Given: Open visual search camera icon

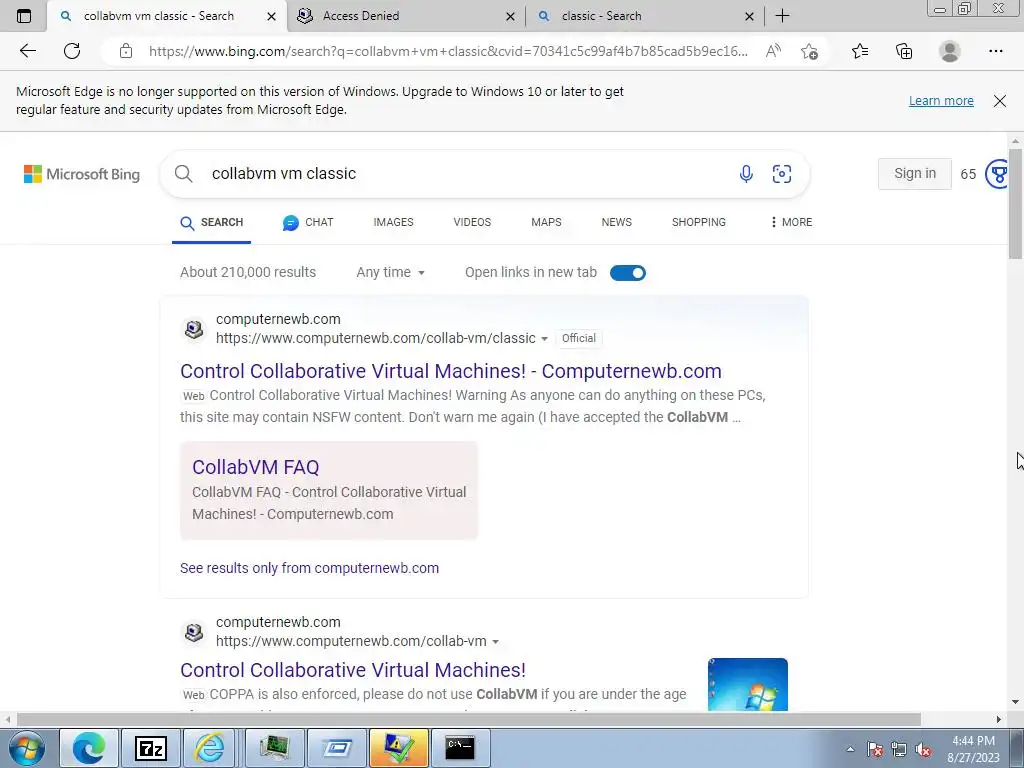Looking at the screenshot, I should pyautogui.click(x=782, y=174).
